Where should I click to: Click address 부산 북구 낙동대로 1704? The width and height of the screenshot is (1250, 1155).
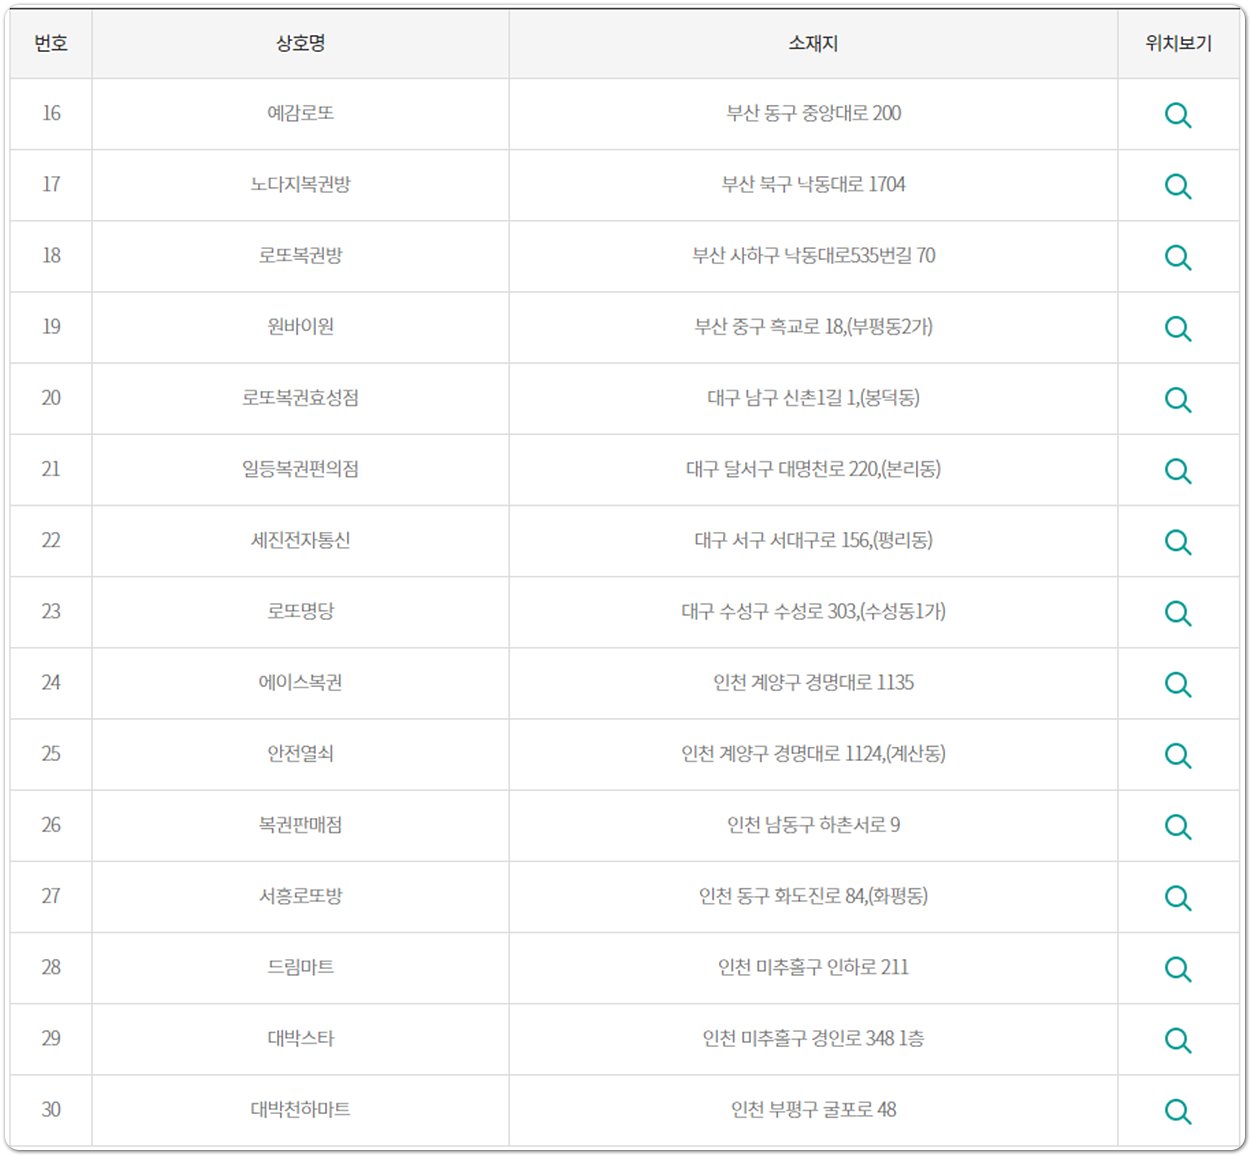tap(813, 184)
